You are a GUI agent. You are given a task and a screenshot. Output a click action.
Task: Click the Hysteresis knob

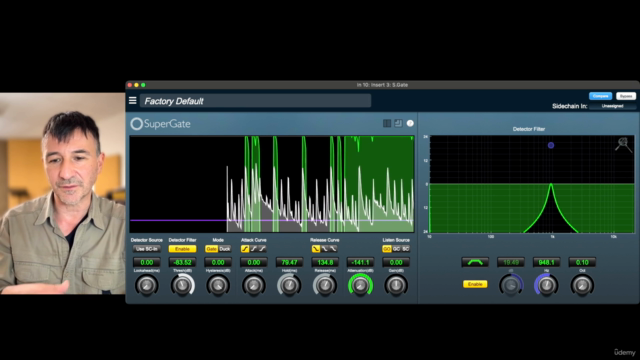[218, 285]
